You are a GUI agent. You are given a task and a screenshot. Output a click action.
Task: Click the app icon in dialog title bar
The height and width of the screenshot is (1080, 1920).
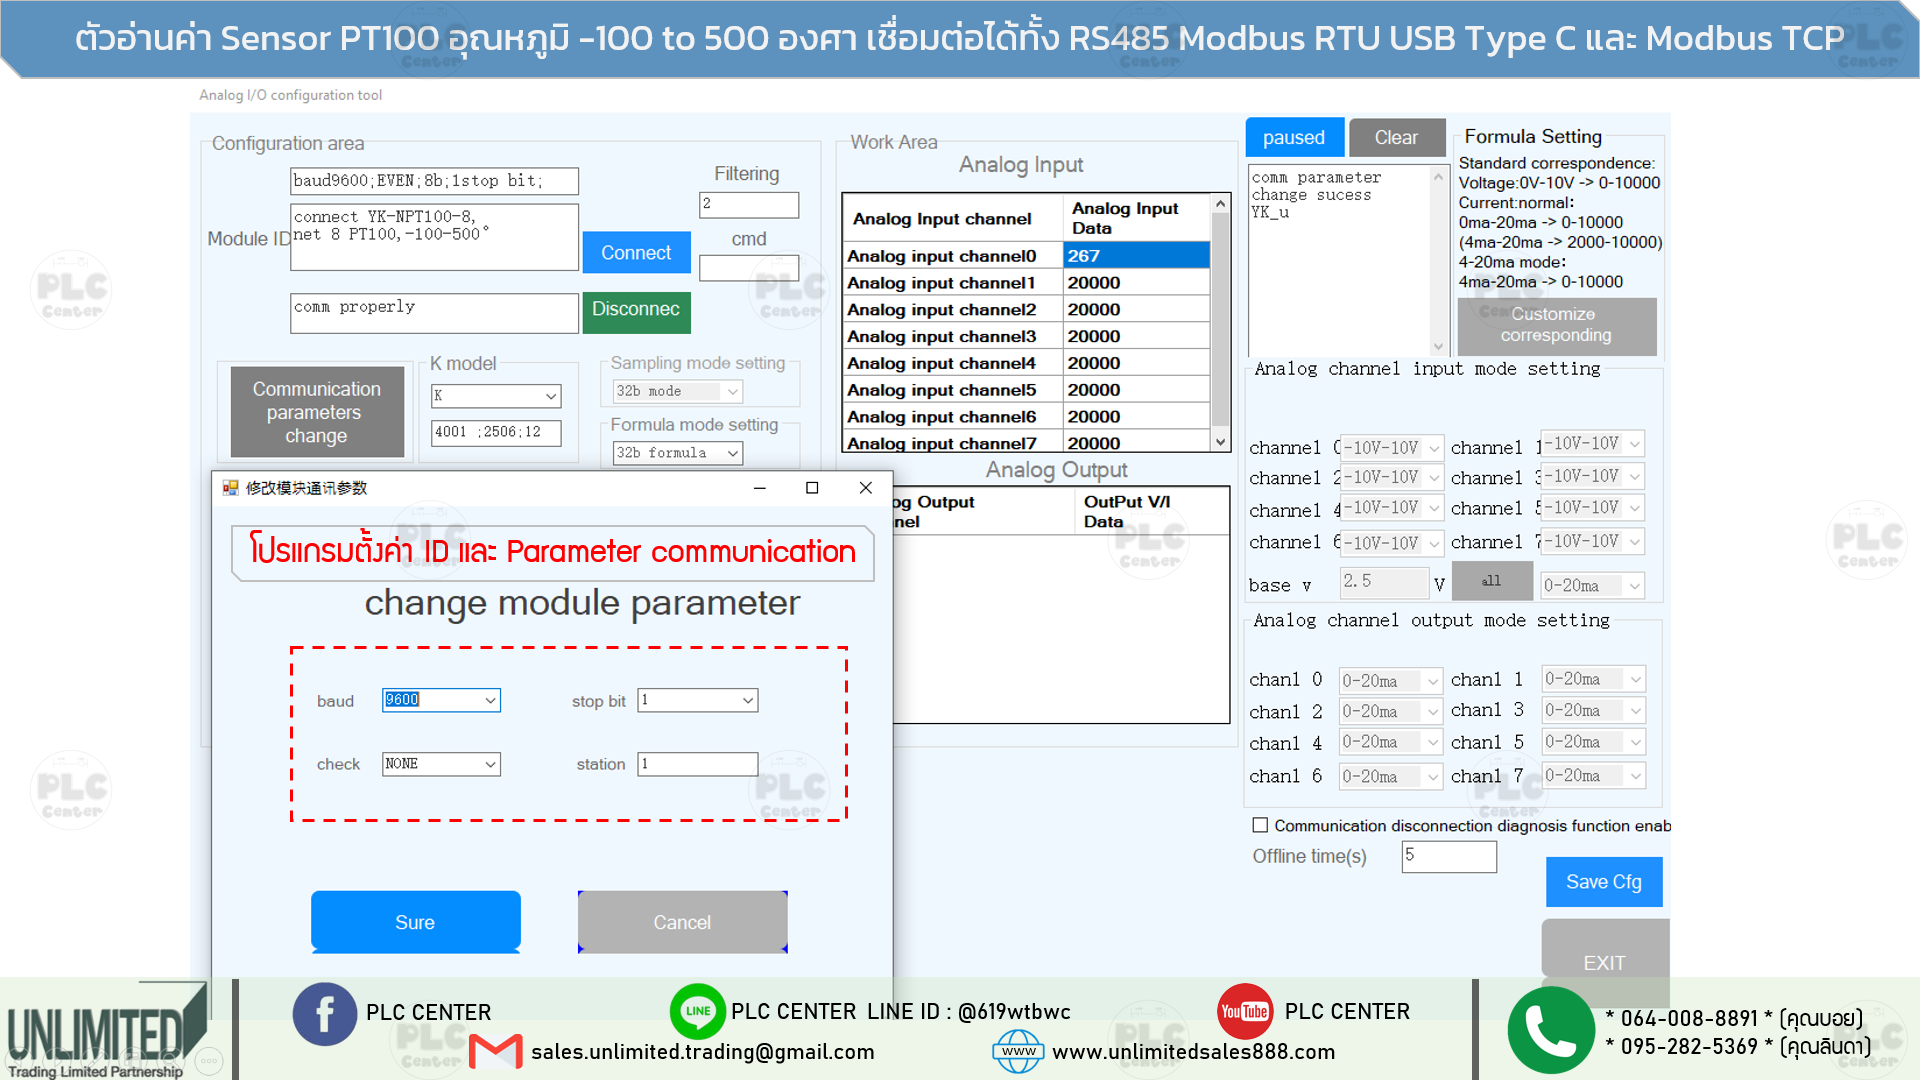228,488
